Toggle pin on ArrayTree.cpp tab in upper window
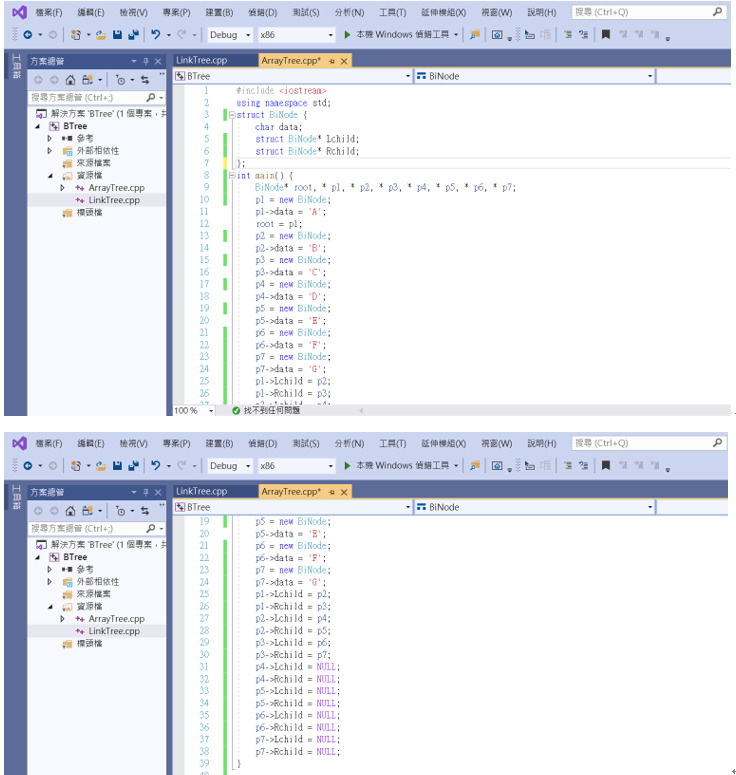 (332, 61)
